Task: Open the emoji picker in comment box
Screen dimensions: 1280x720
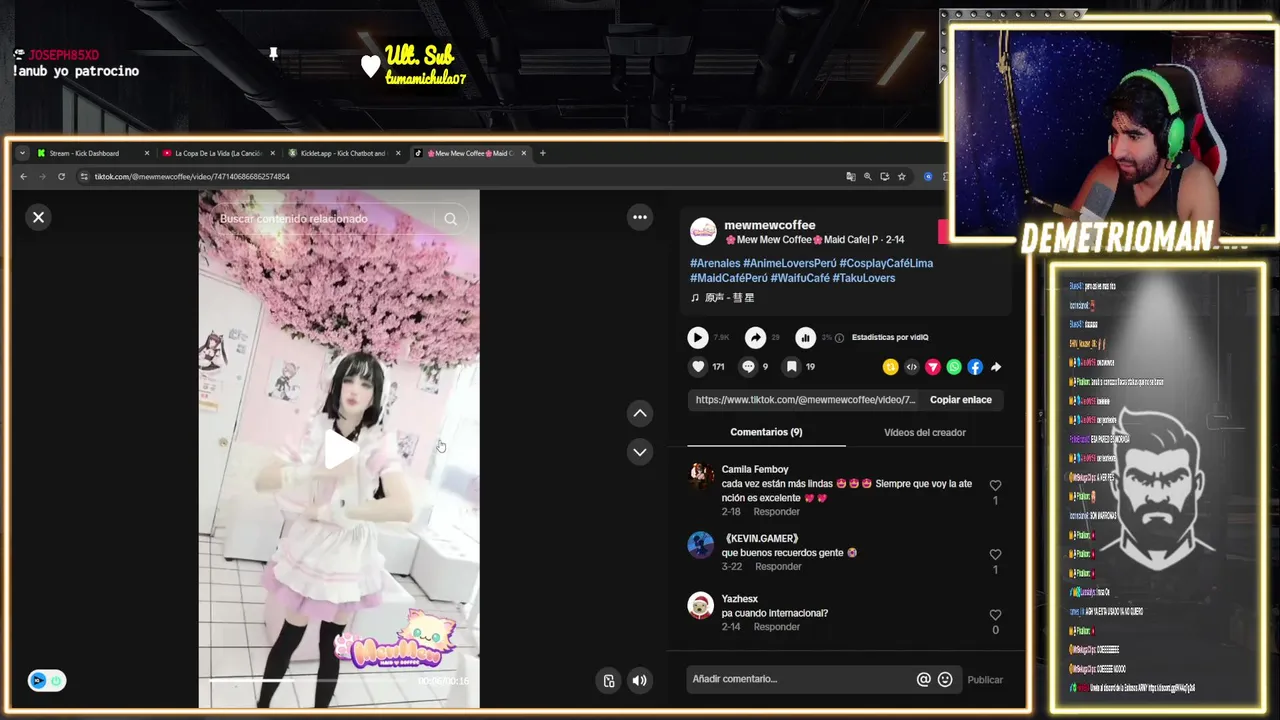Action: point(945,679)
